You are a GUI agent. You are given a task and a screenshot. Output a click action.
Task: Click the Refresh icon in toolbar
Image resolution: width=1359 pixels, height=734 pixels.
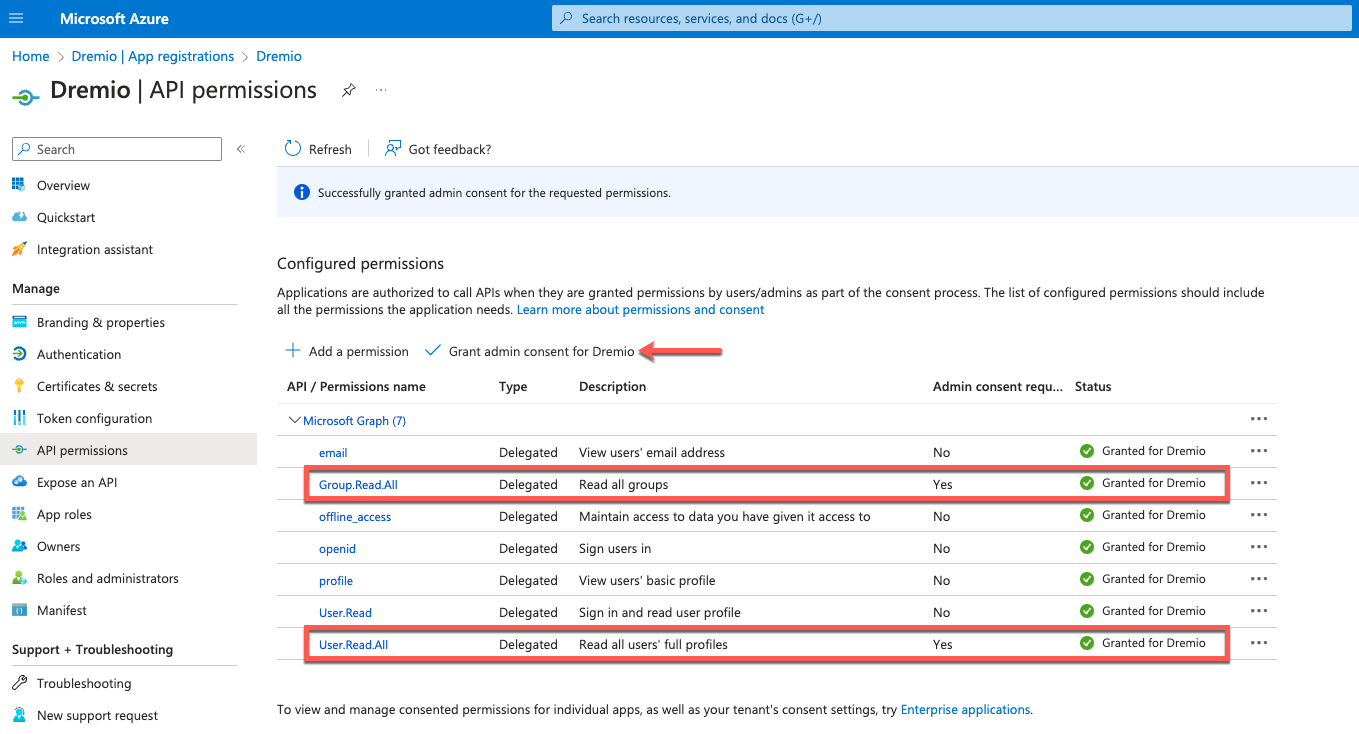(293, 149)
